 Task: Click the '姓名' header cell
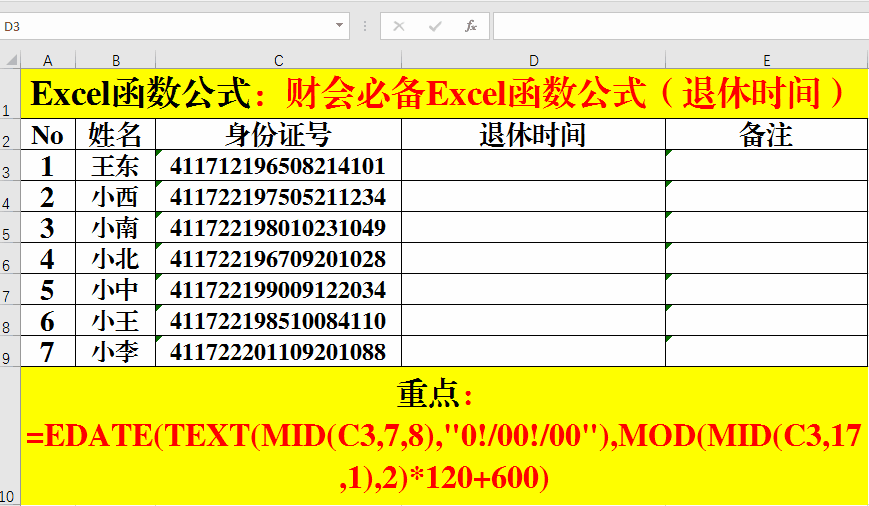(x=115, y=134)
